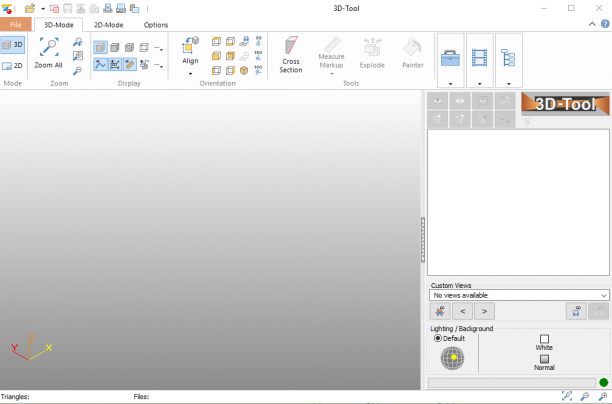This screenshot has height=404, width=612.
Task: Toggle the dimensions display option in Display group
Action: pos(115,64)
